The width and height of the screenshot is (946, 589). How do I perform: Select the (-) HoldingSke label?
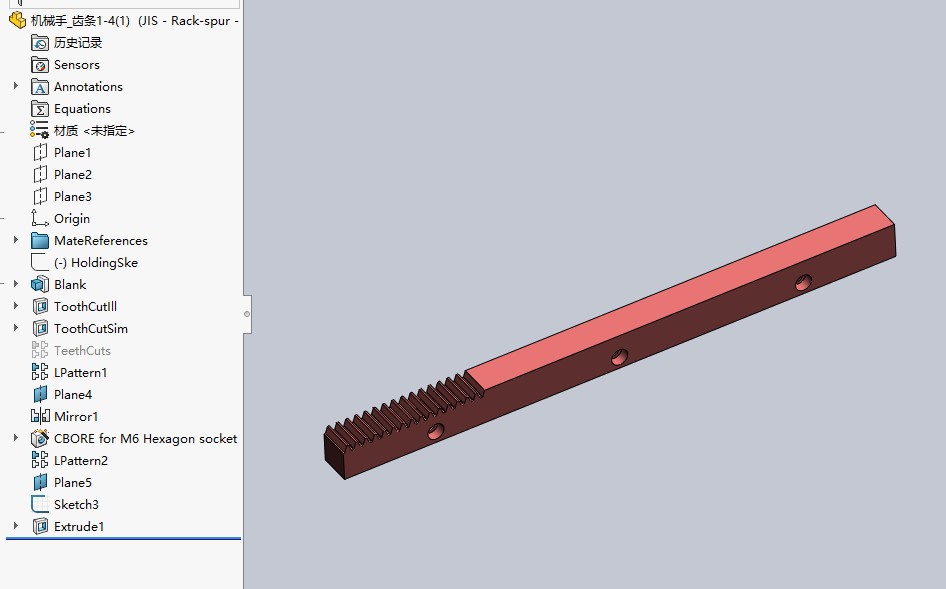(96, 263)
